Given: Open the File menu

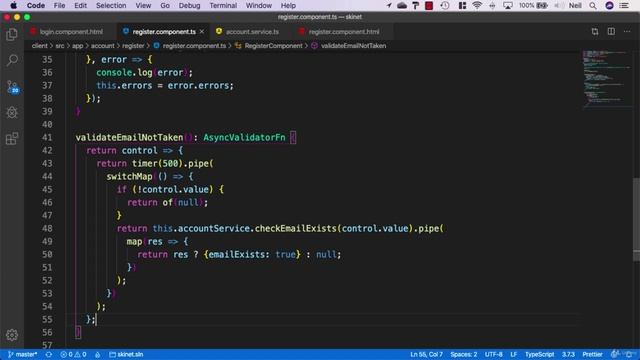Looking at the screenshot, I should point(59,5).
